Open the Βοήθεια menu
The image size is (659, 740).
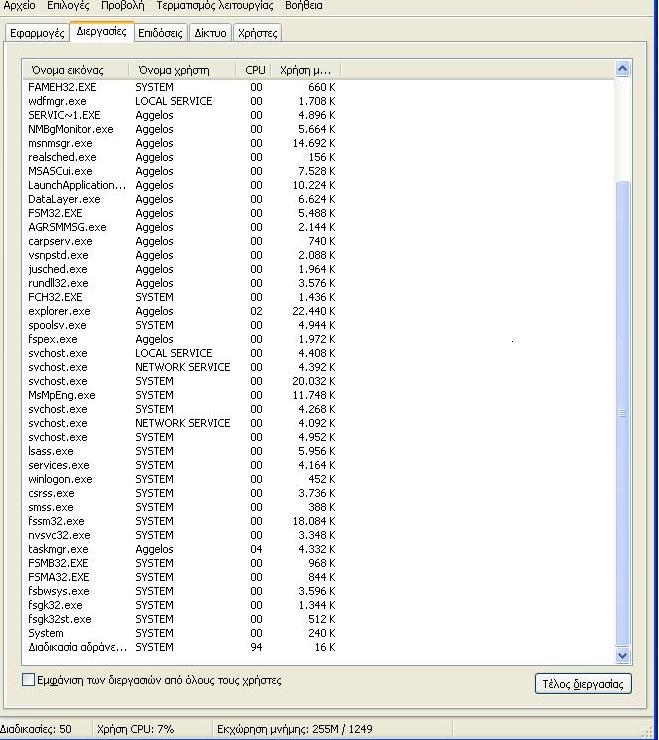304,6
